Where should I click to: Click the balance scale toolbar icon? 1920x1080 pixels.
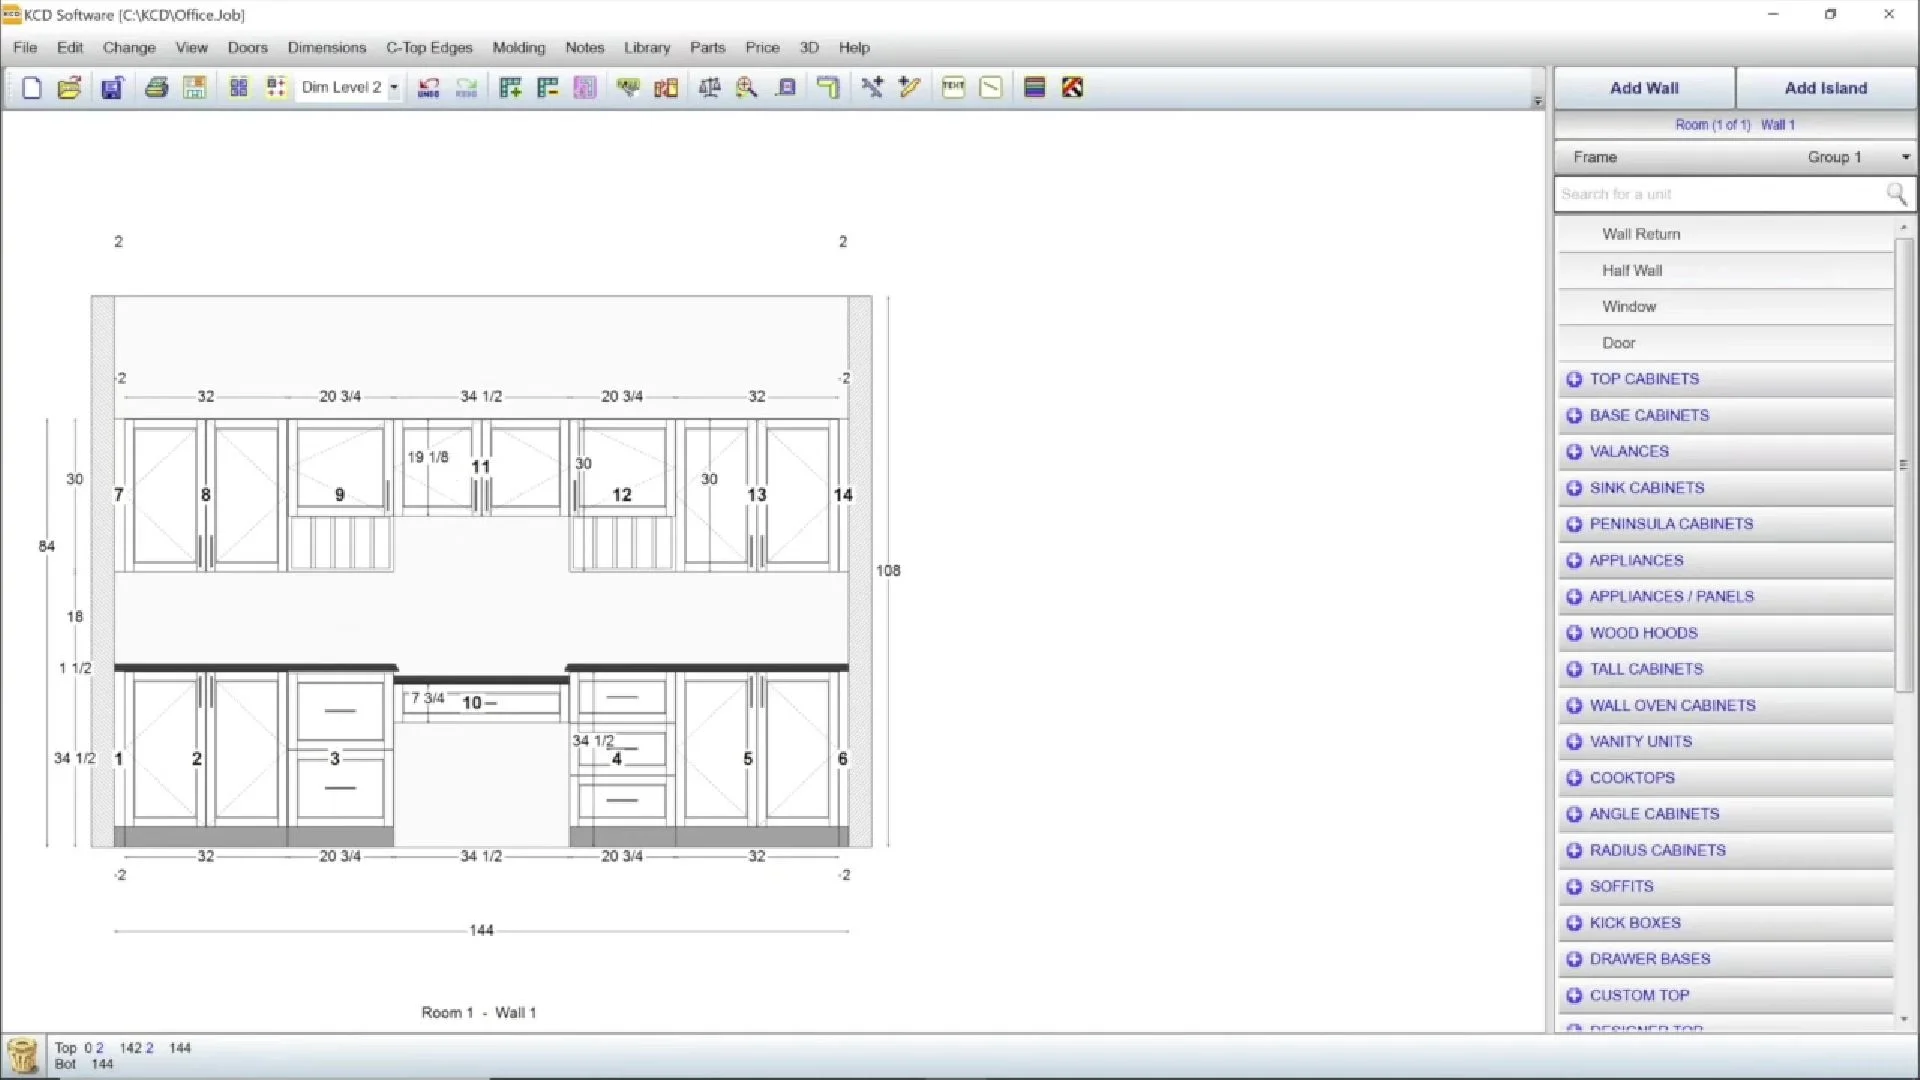click(709, 88)
